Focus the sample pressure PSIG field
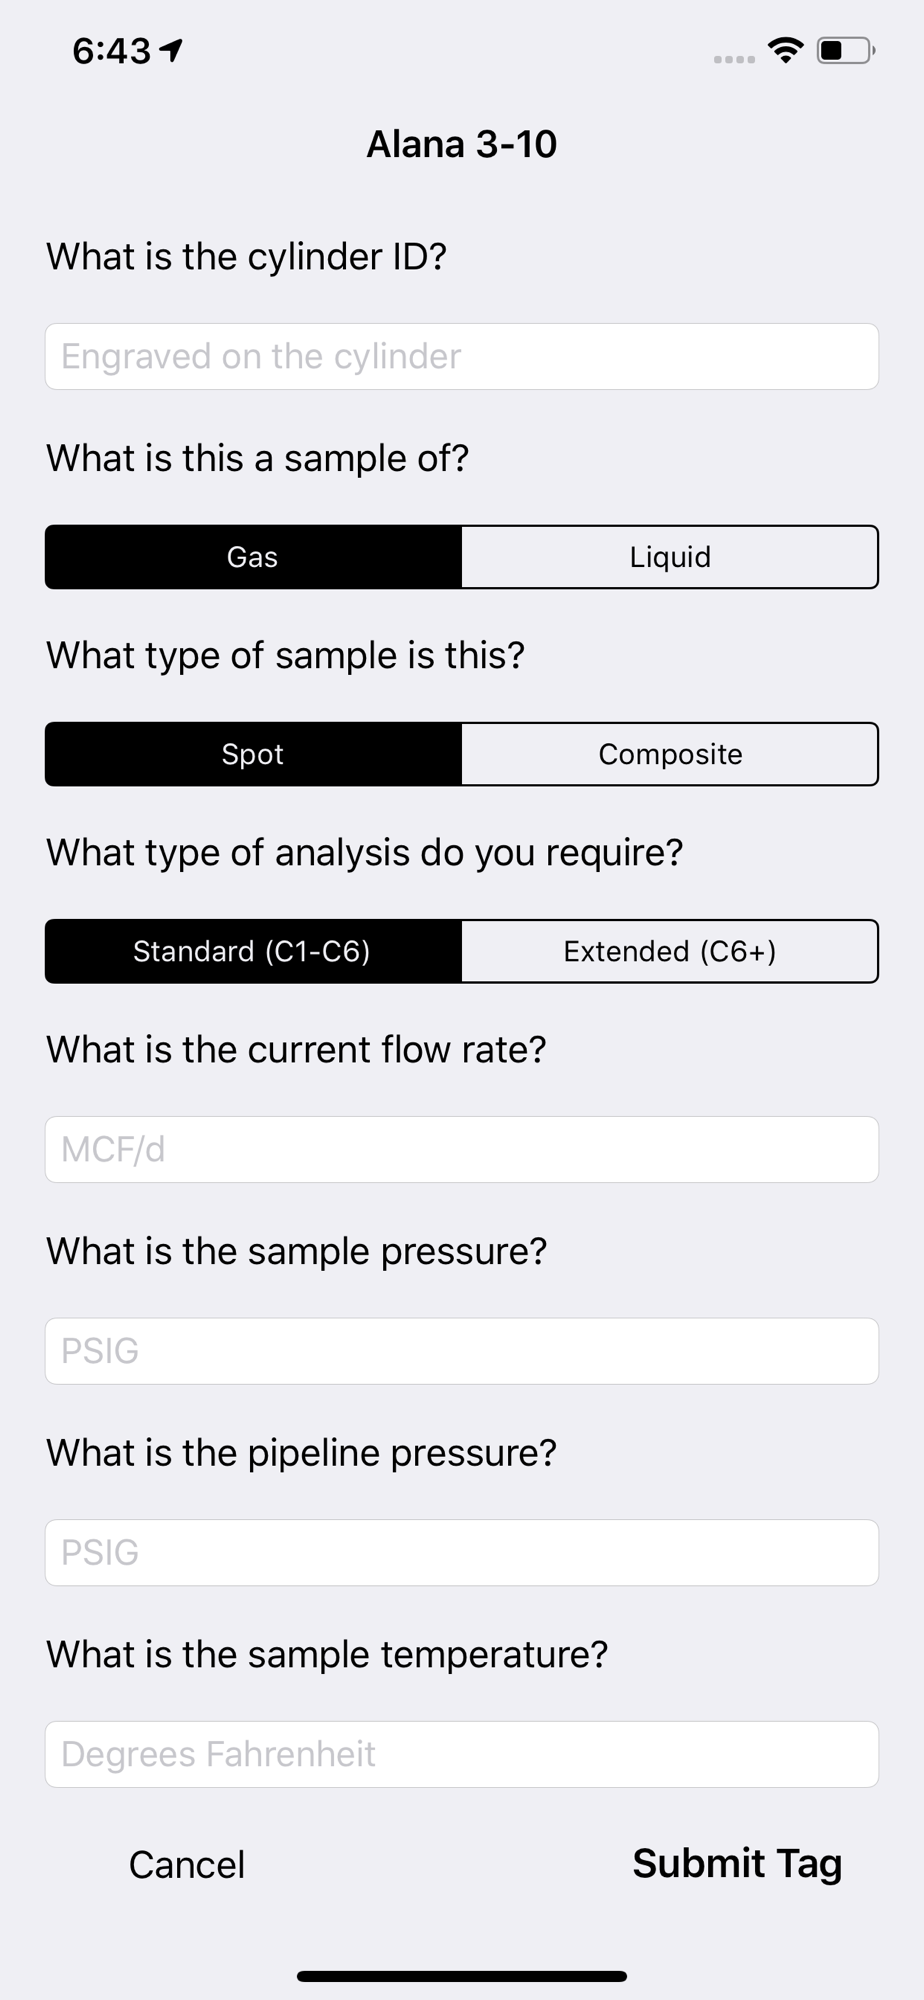924x2000 pixels. click(x=462, y=1351)
